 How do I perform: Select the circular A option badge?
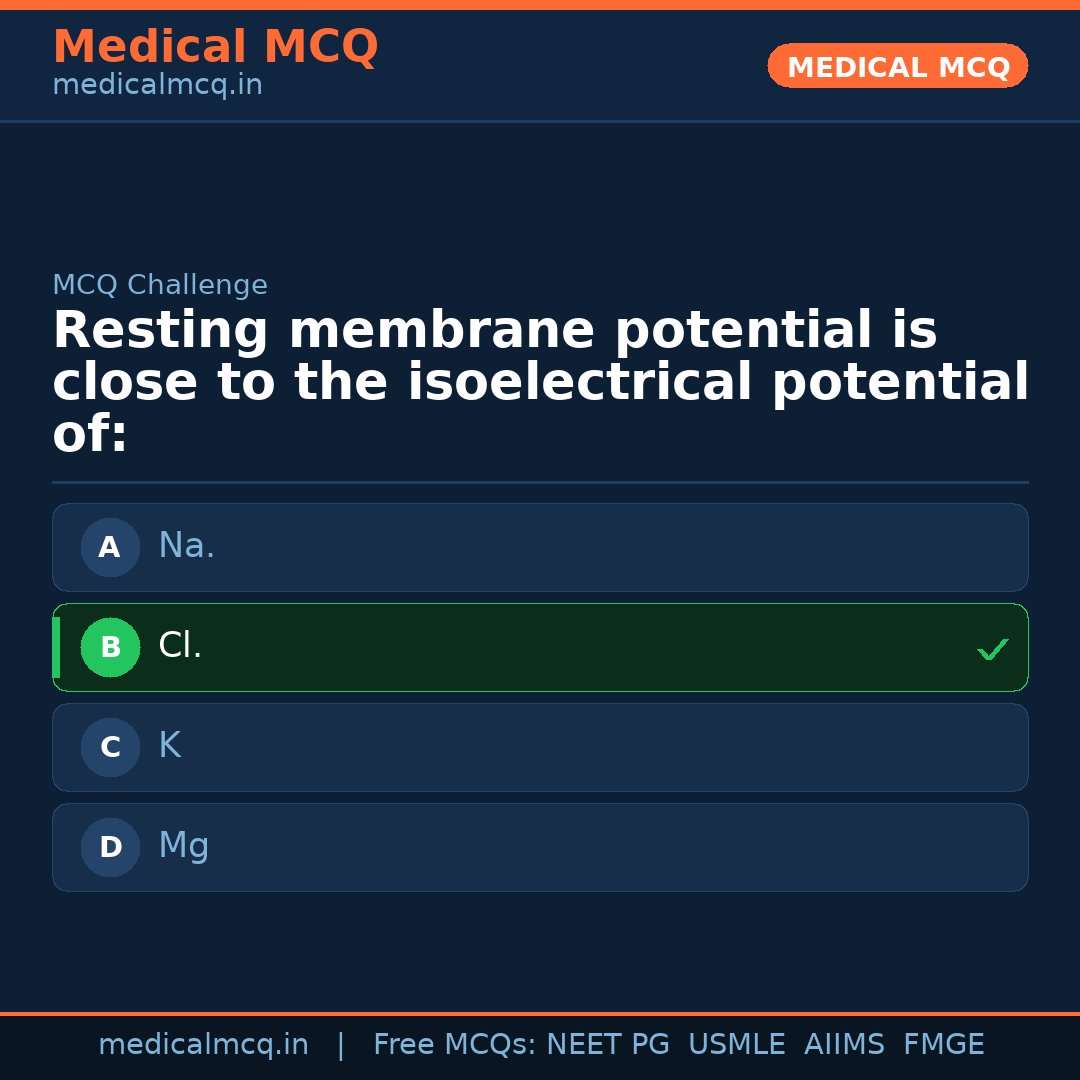pyautogui.click(x=110, y=547)
